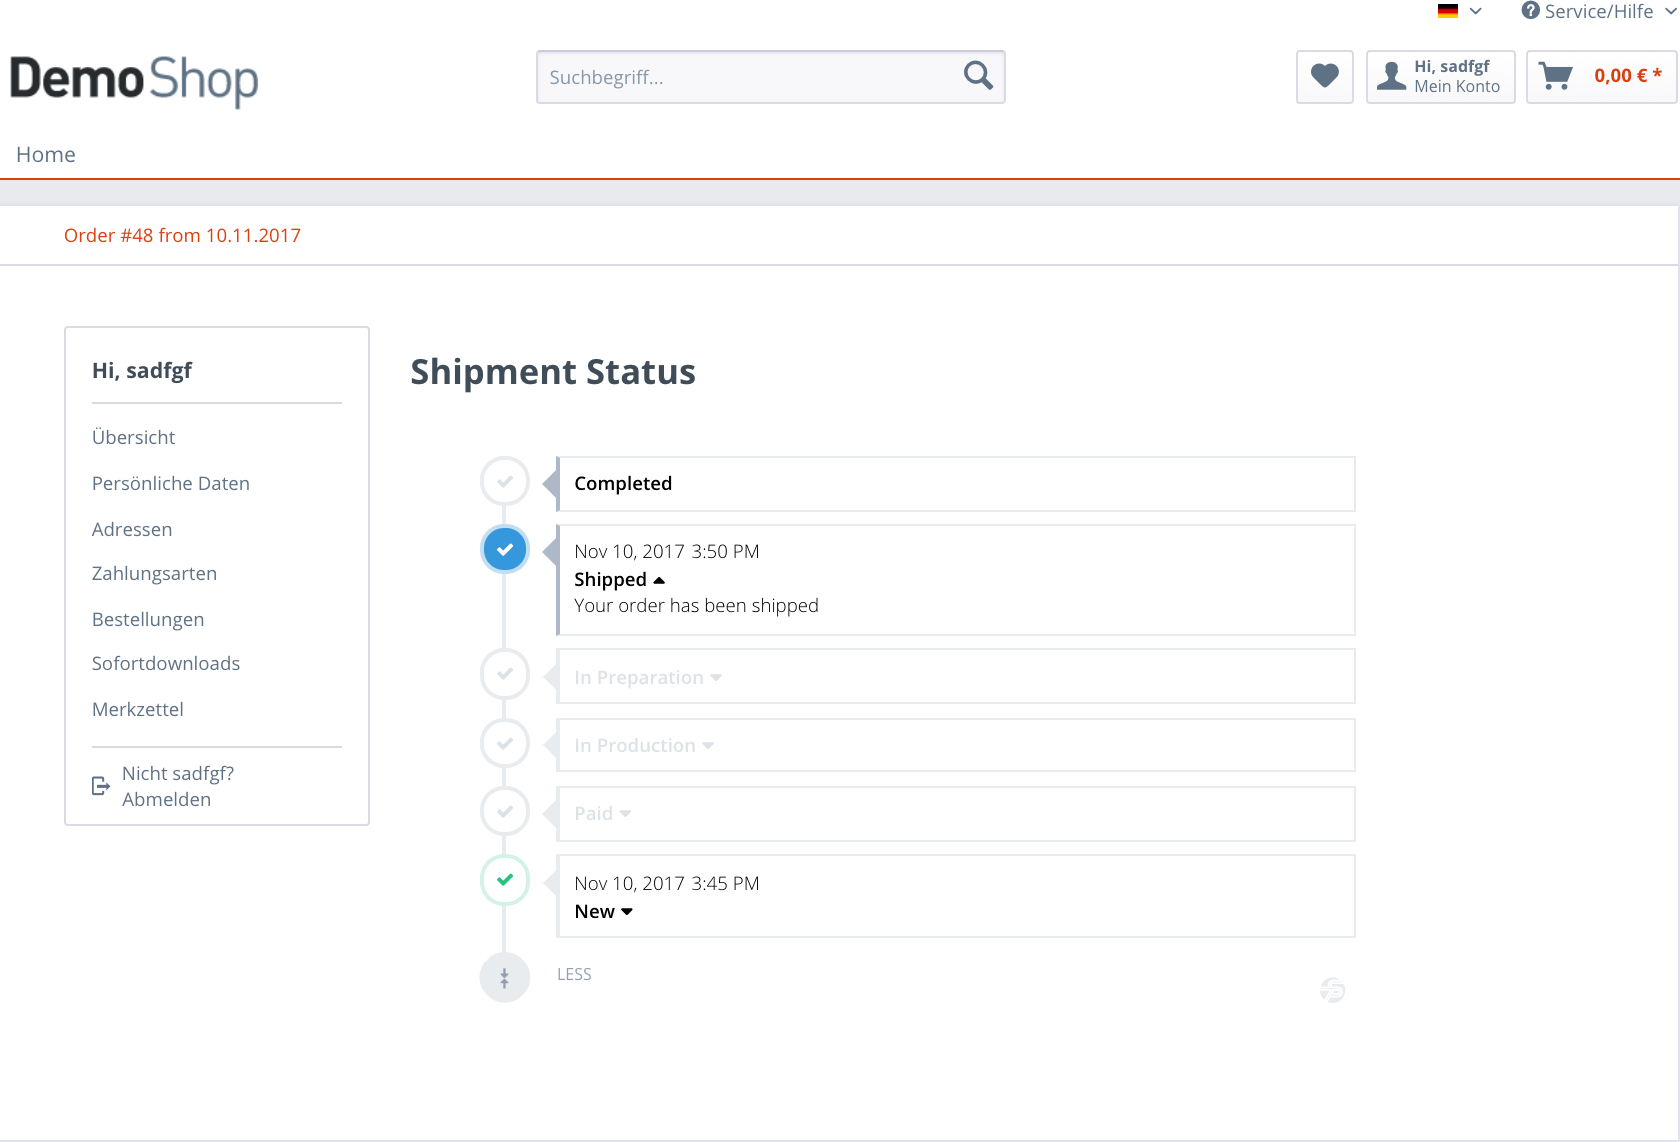Click the blue Shipped checkmark circle

pos(505,549)
